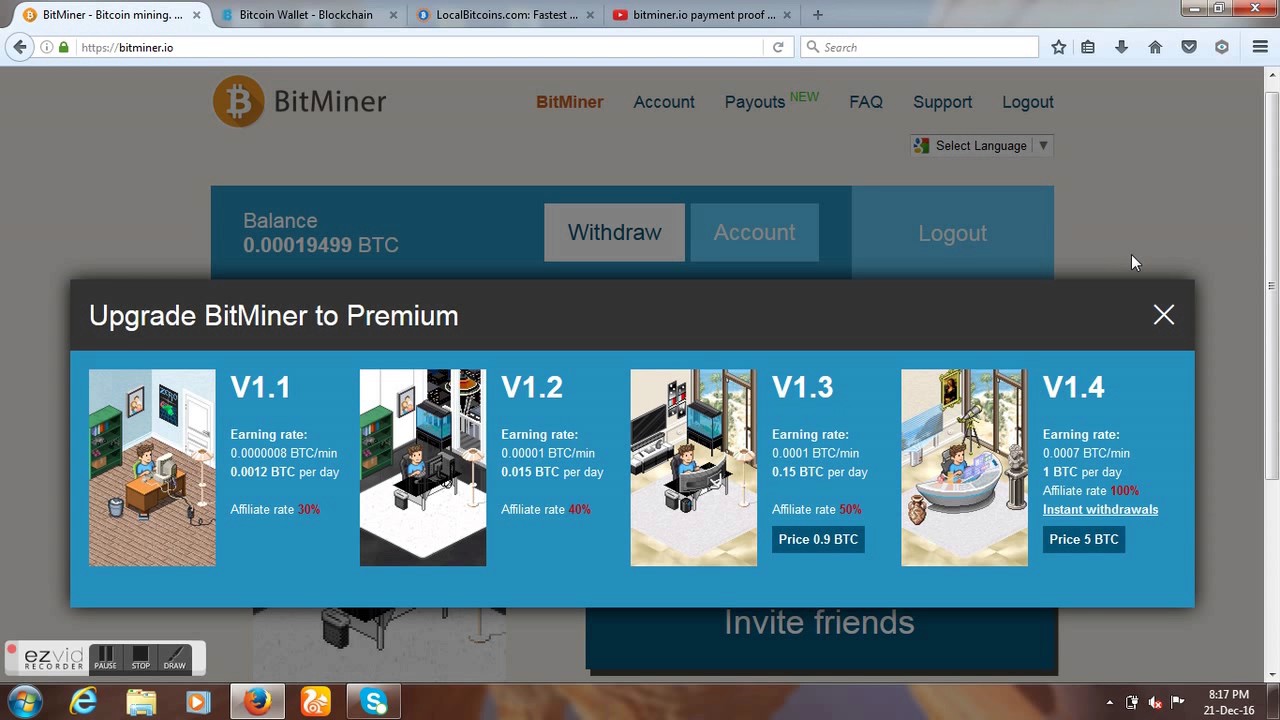Launch Internet Explorer from the taskbar

tap(83, 702)
